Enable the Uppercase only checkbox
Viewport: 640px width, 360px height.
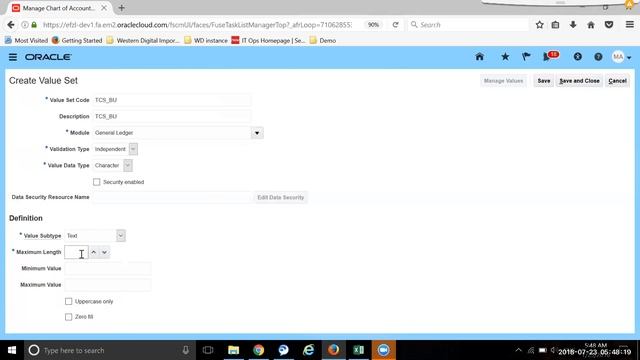click(x=68, y=301)
